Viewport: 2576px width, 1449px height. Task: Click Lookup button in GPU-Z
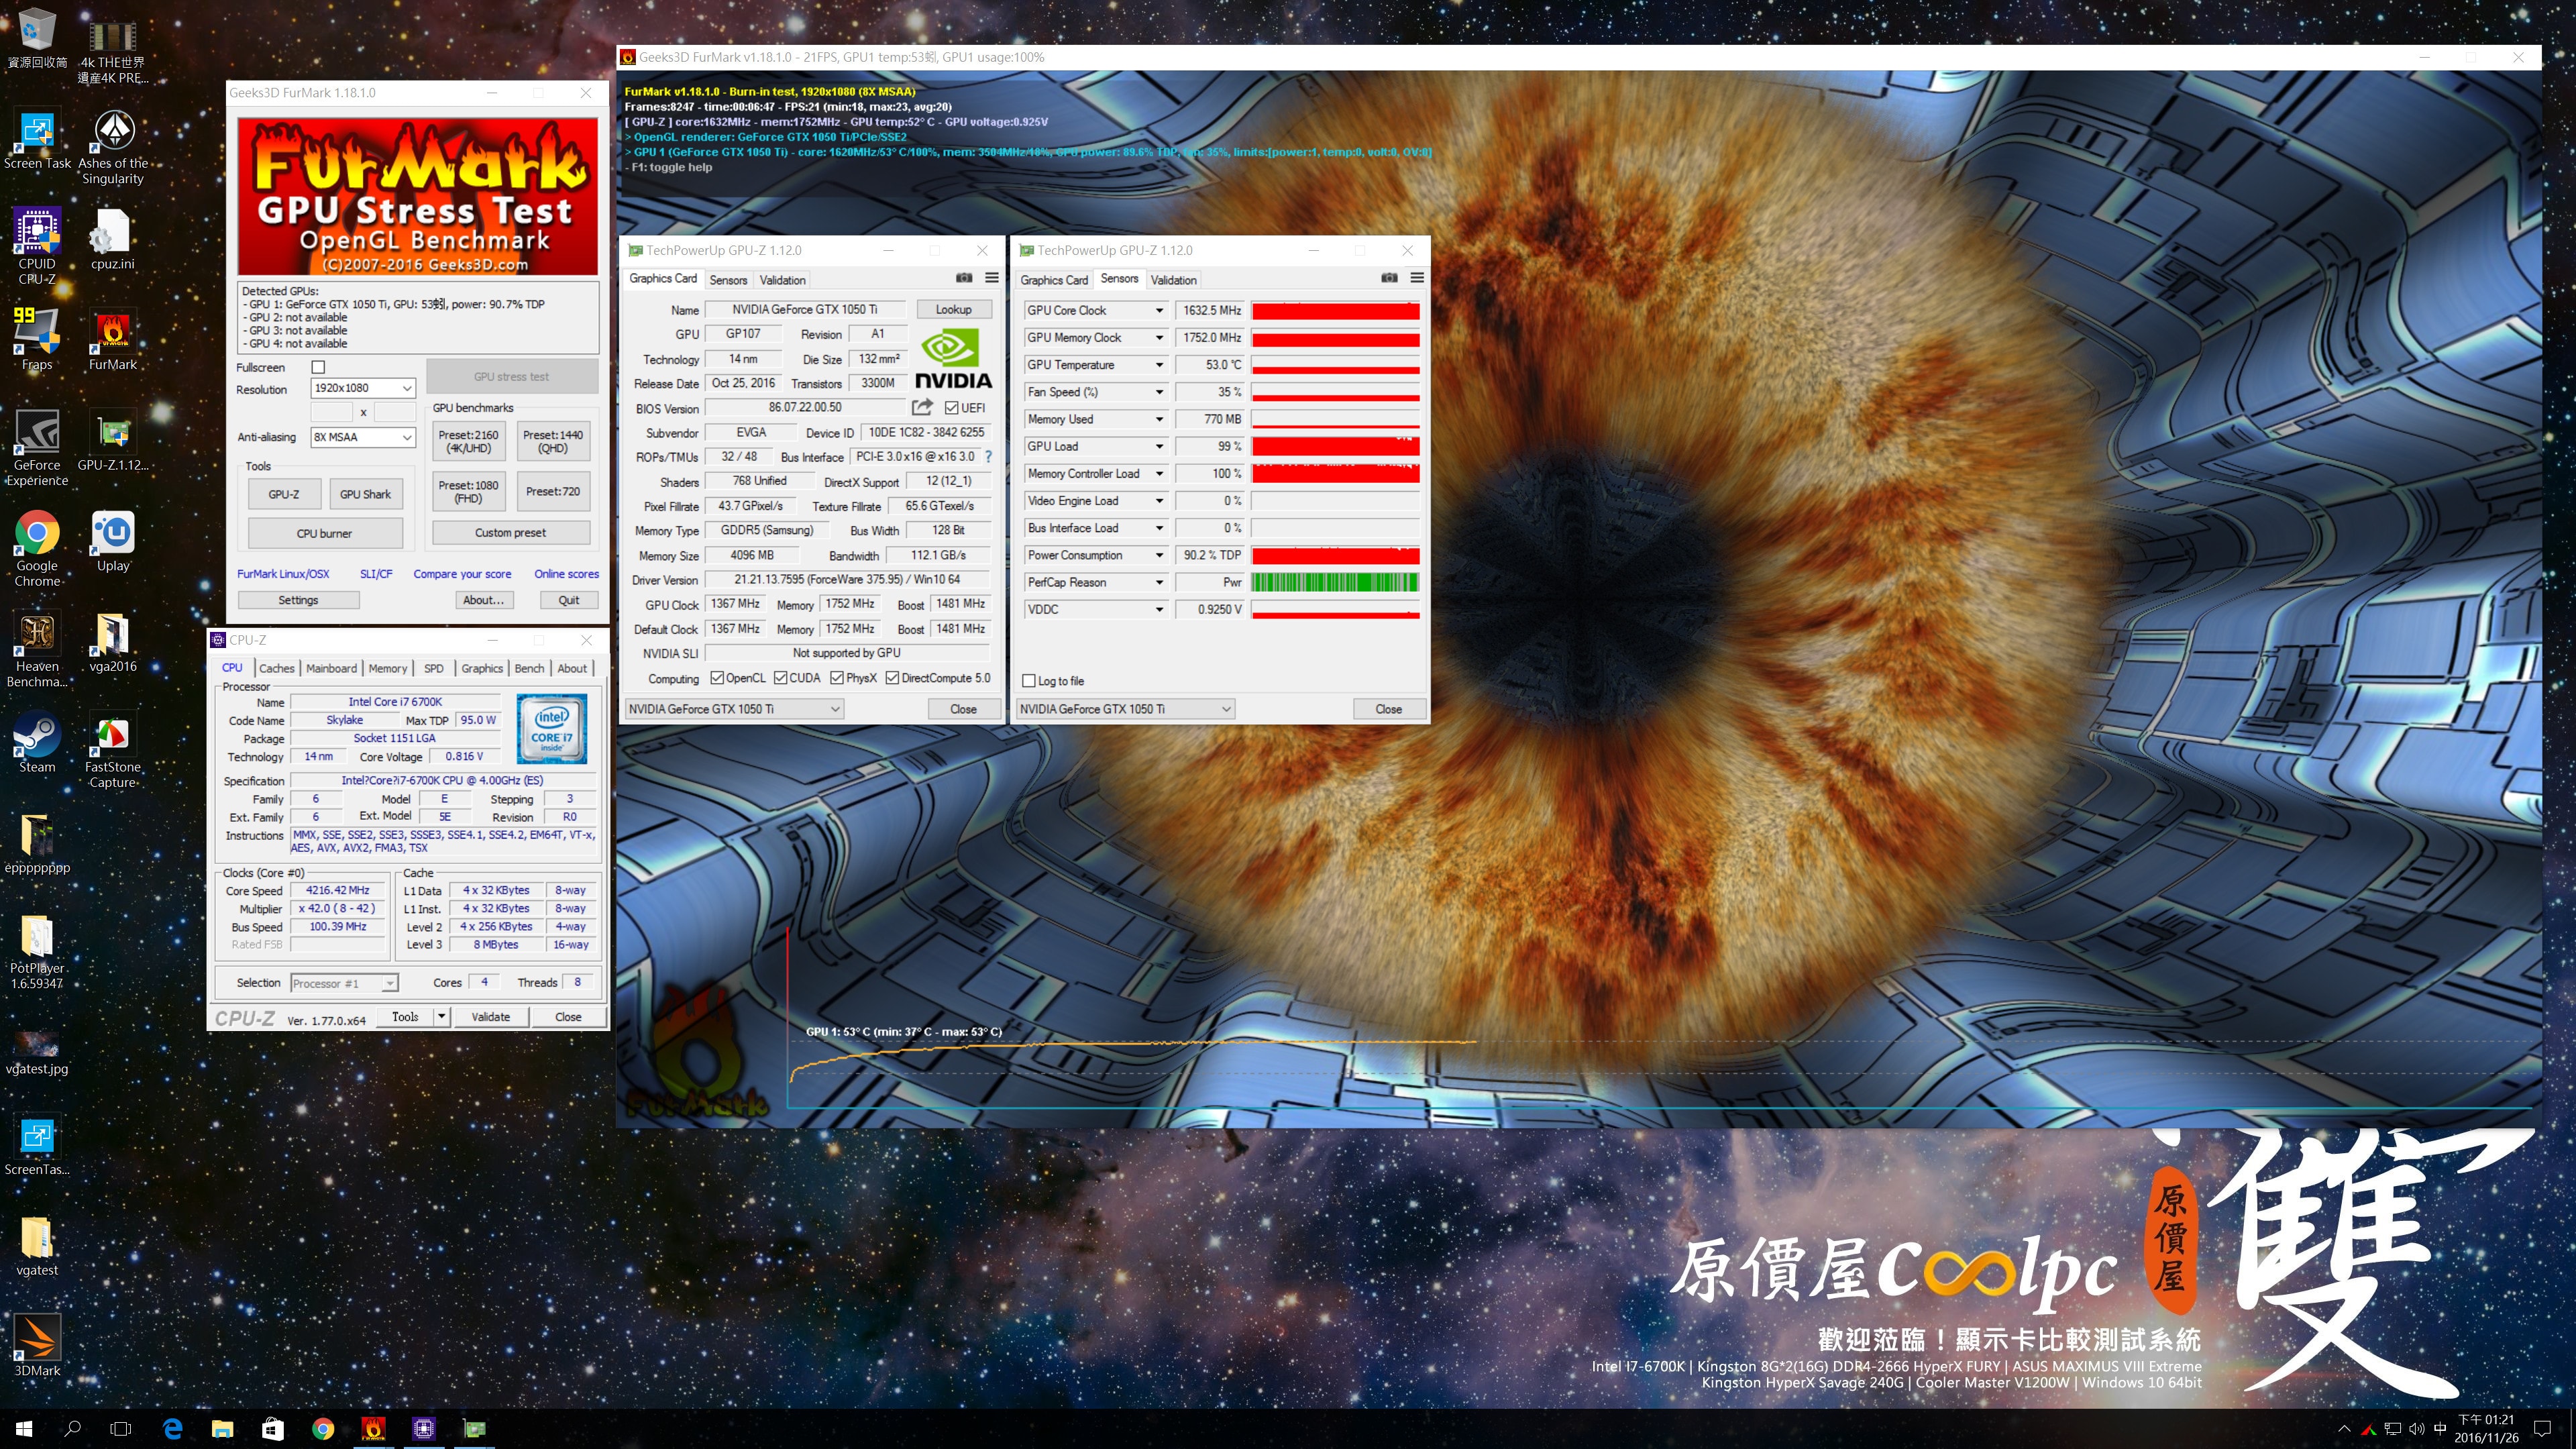tap(953, 309)
